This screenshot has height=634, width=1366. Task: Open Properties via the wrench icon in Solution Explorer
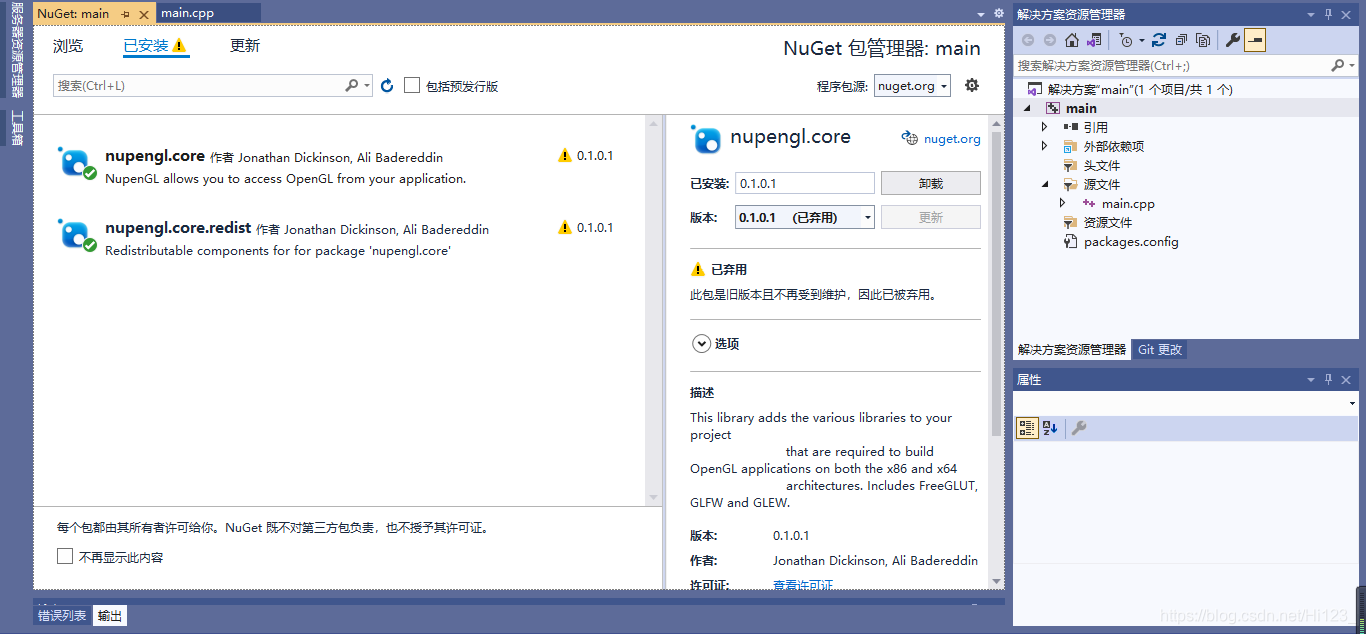1233,40
